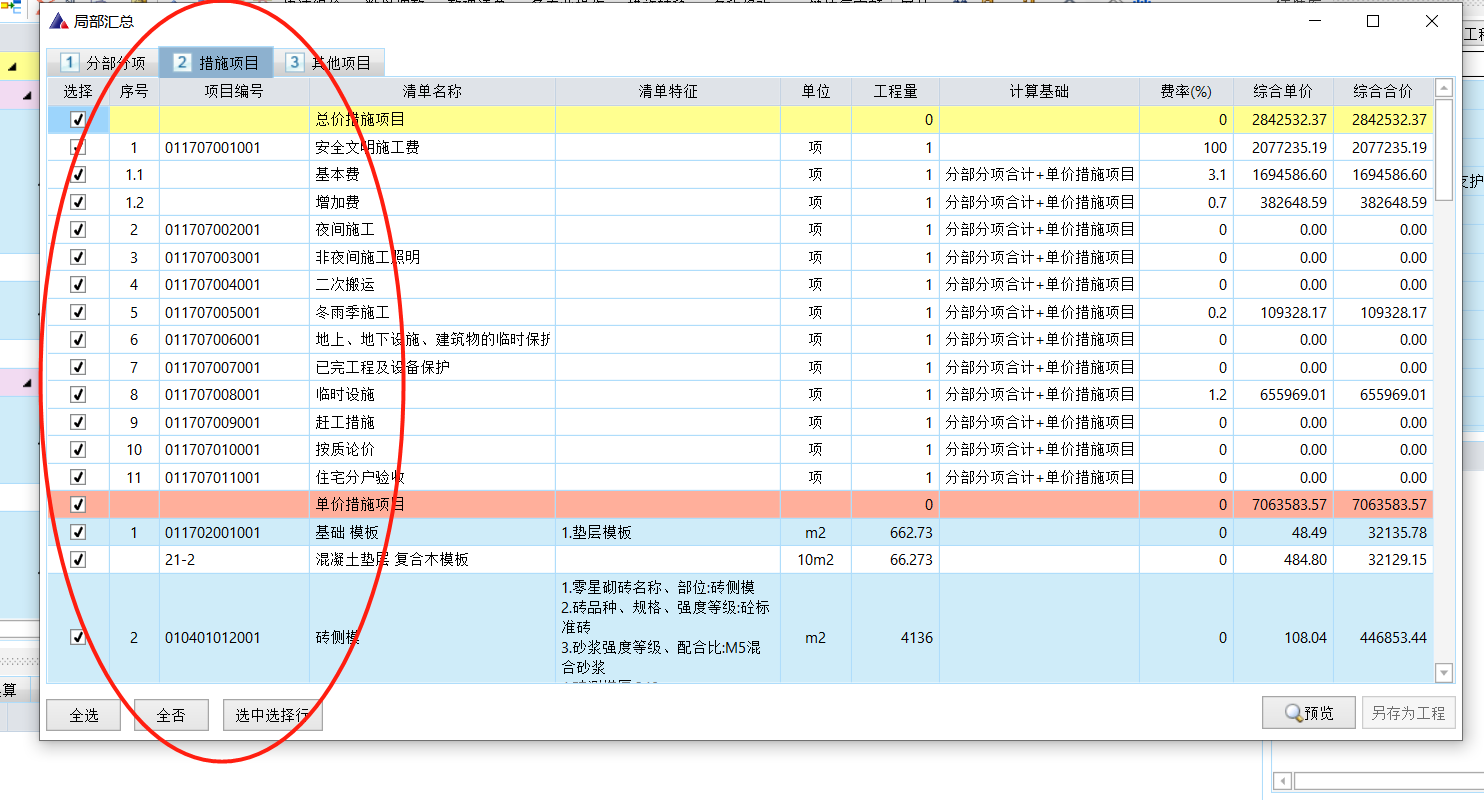
Task: Click the 655969.01 unit price cell
Action: pyautogui.click(x=1283, y=395)
